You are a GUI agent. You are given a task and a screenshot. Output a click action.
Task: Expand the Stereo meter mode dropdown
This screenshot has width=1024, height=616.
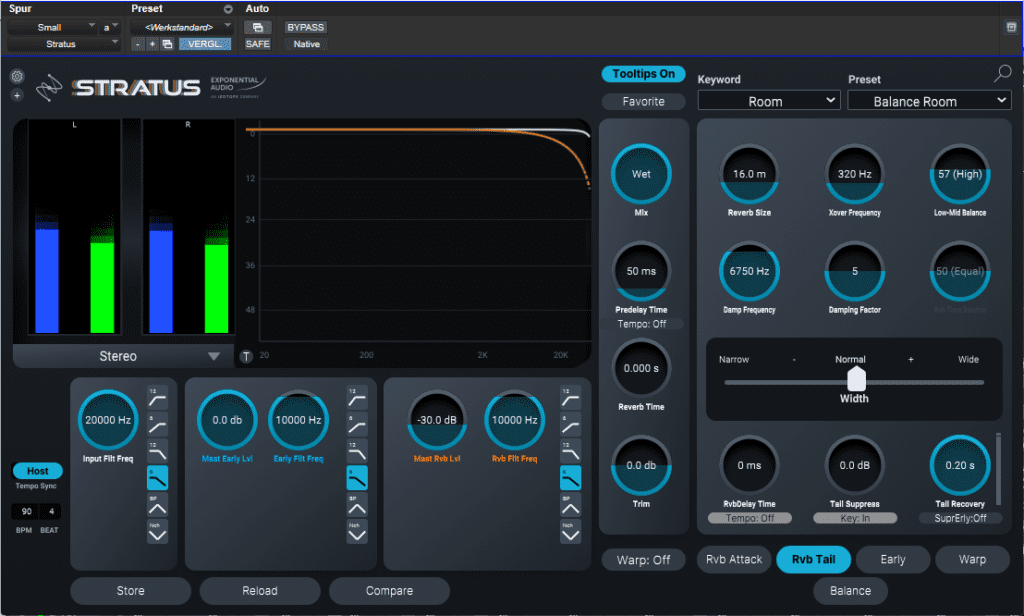(119, 356)
